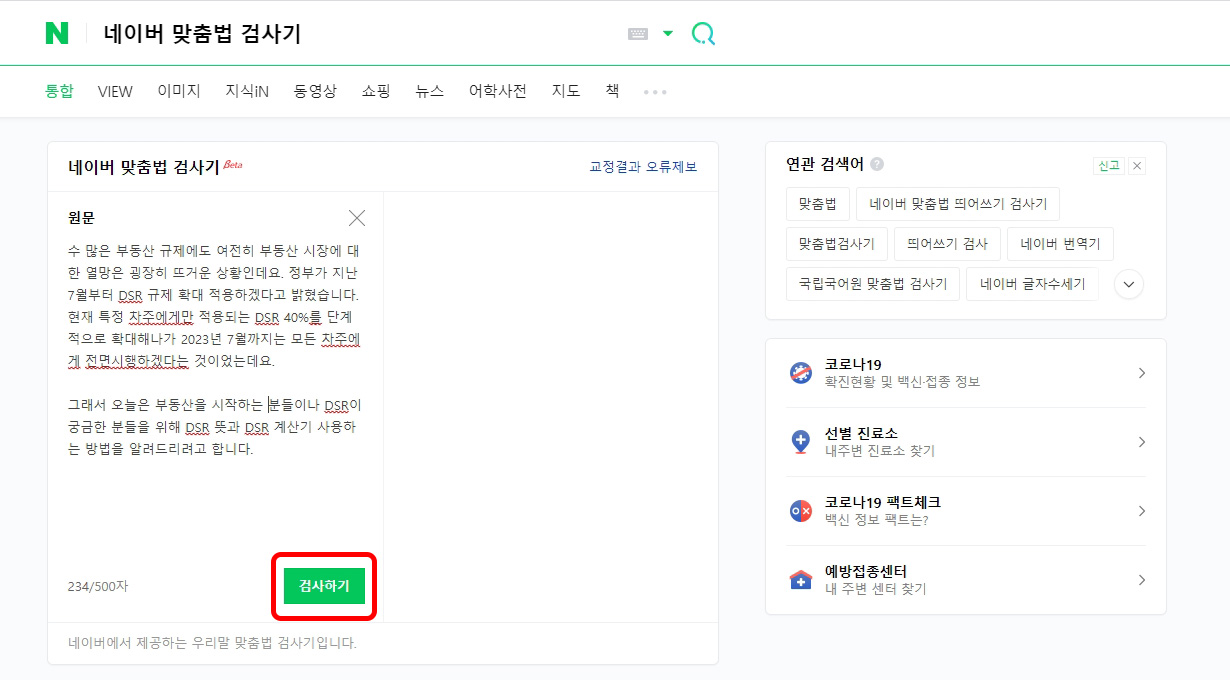Click the 선별 진료소 location pin icon

801,442
